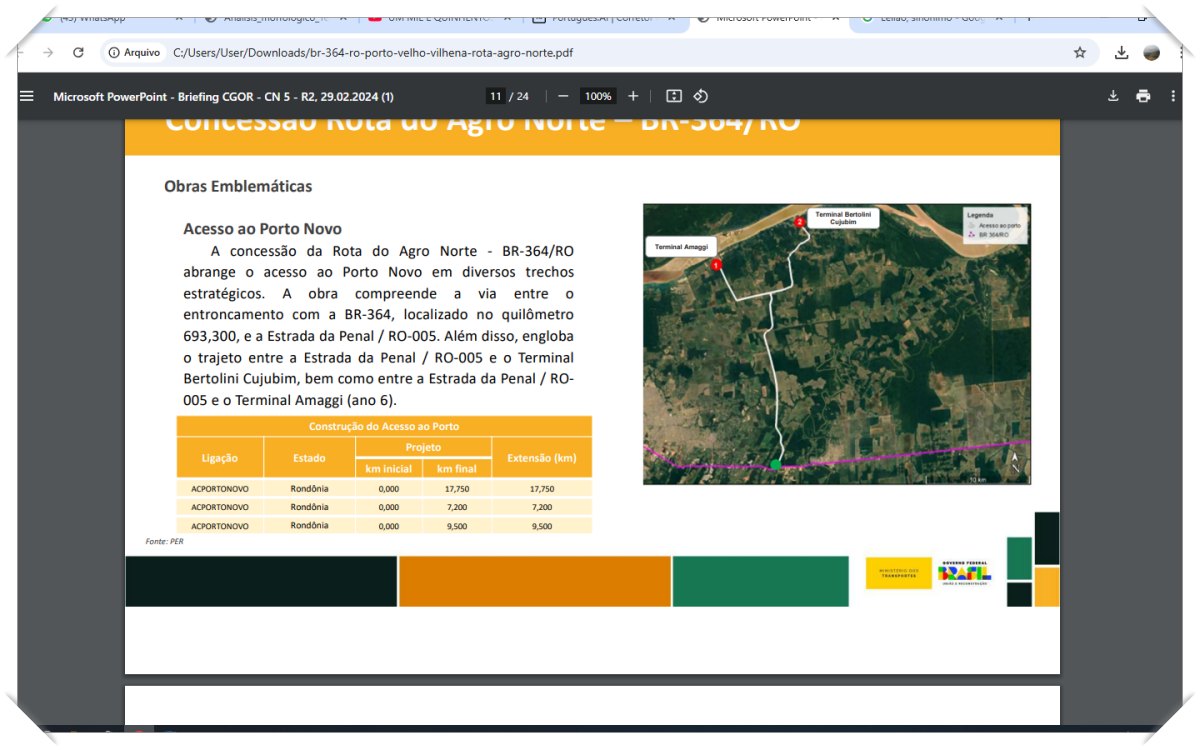Click 0,000 in the 9,500 row

tap(389, 526)
